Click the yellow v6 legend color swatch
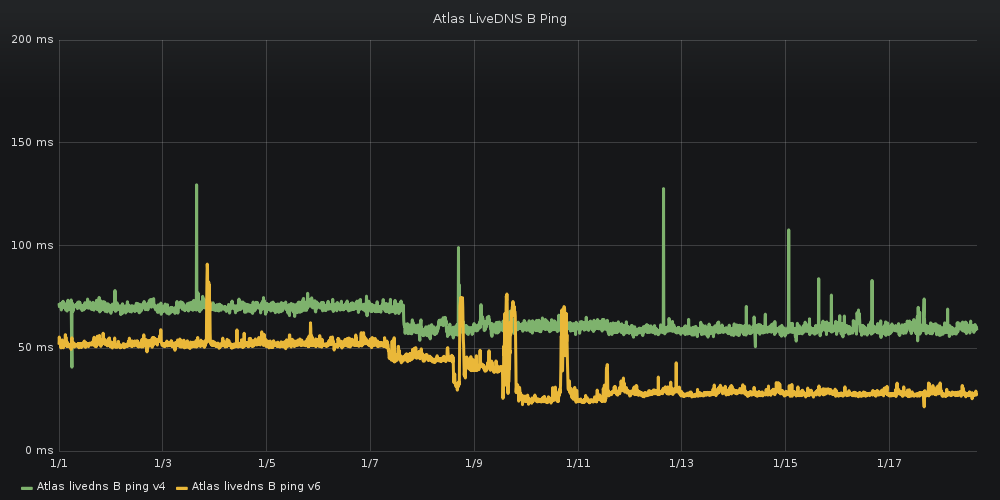 point(182,488)
